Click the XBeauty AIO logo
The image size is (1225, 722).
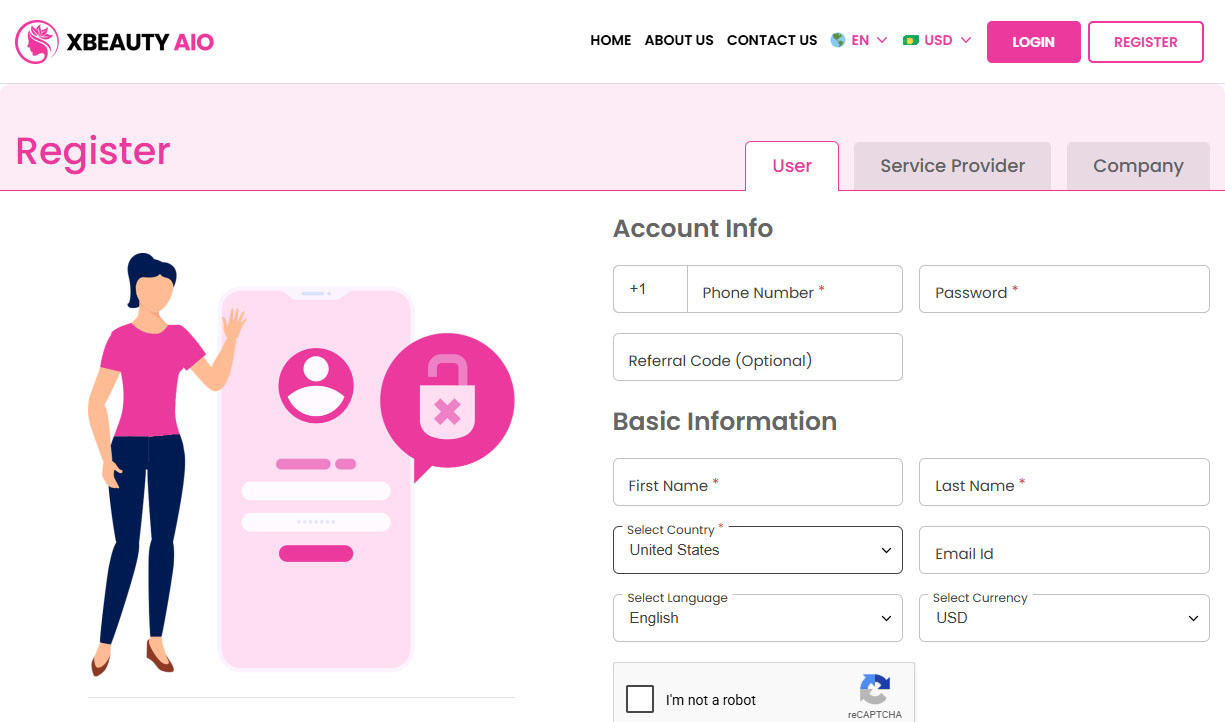113,41
